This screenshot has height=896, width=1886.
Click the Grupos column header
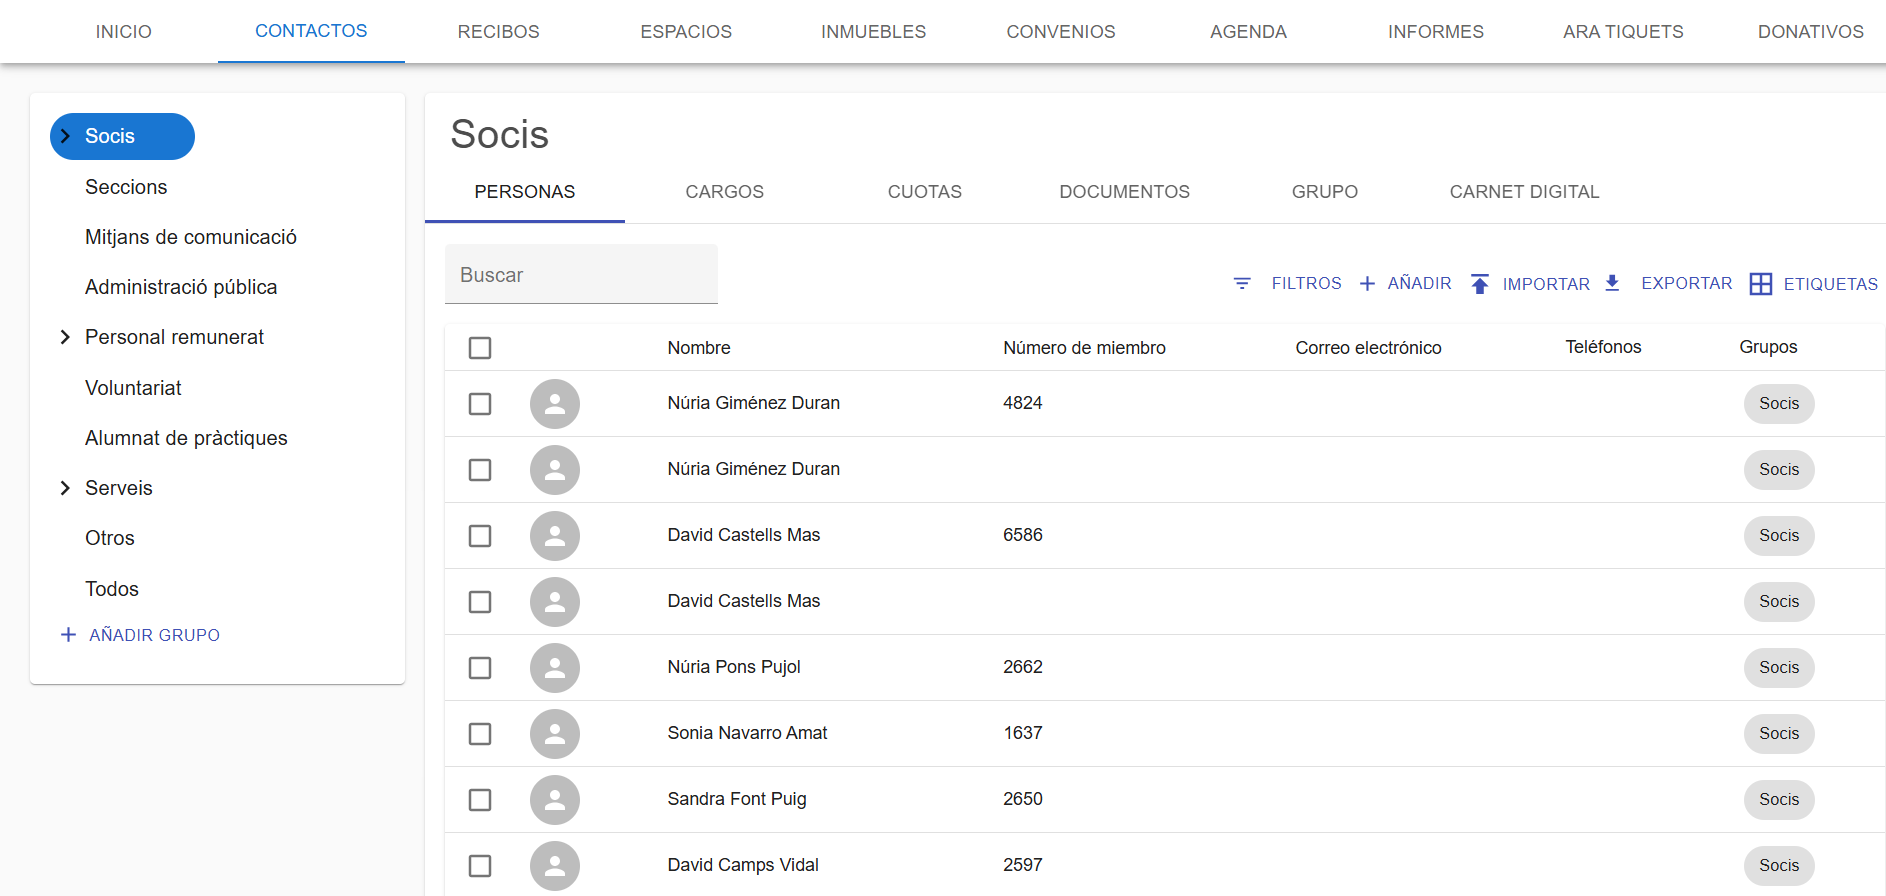click(x=1768, y=347)
